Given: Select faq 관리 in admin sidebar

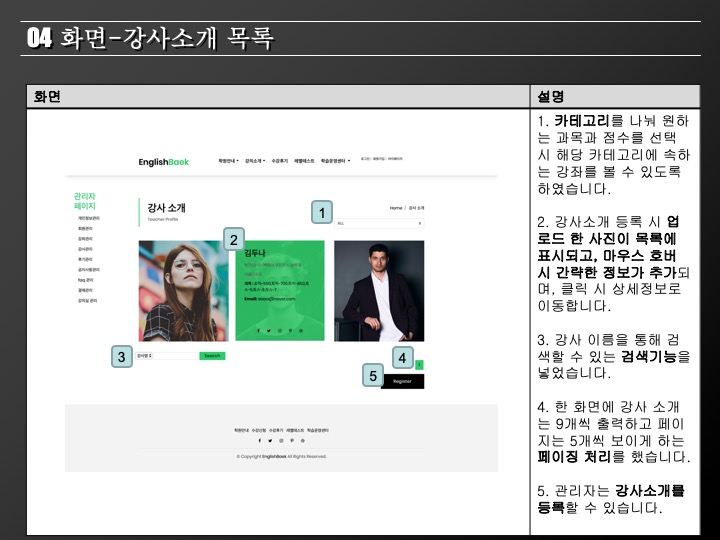Looking at the screenshot, I should coord(85,280).
